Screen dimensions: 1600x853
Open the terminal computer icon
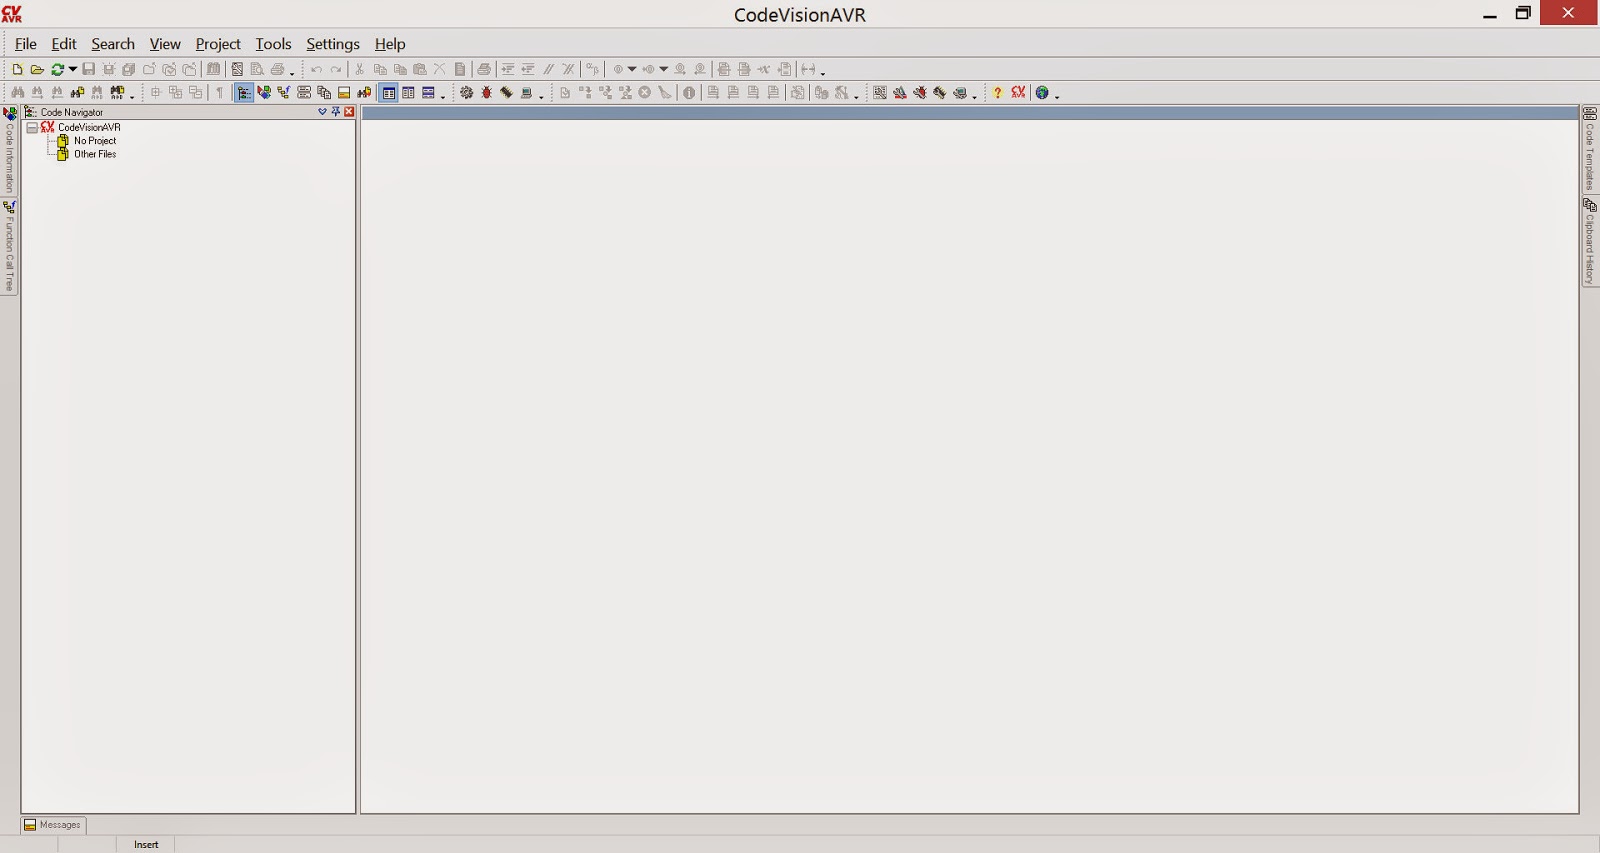click(526, 92)
